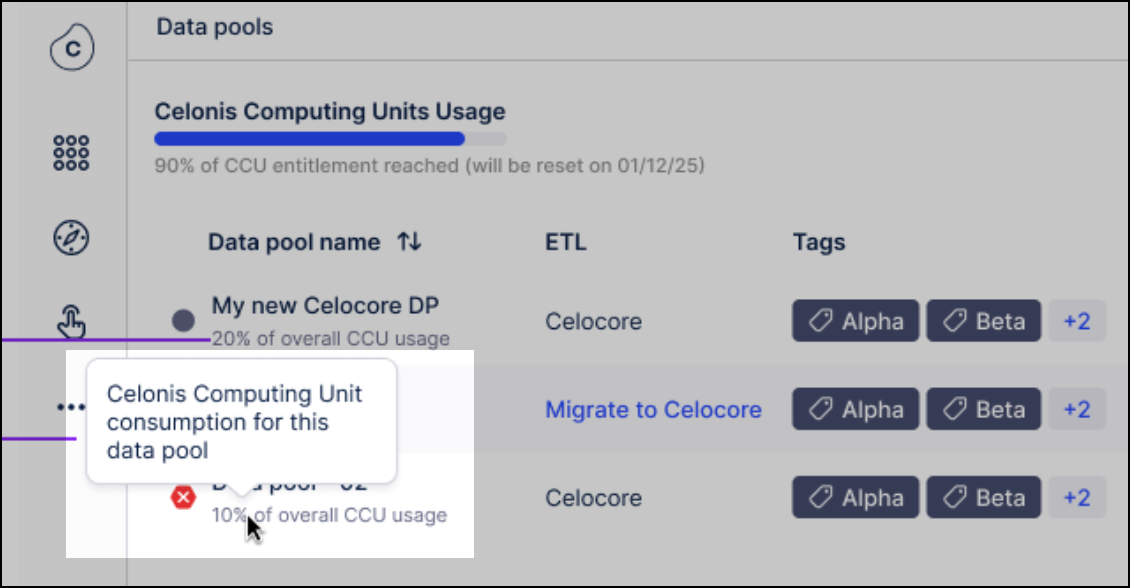The height and width of the screenshot is (588, 1130).
Task: Toggle the sort order on Data pool name
Action: click(409, 242)
